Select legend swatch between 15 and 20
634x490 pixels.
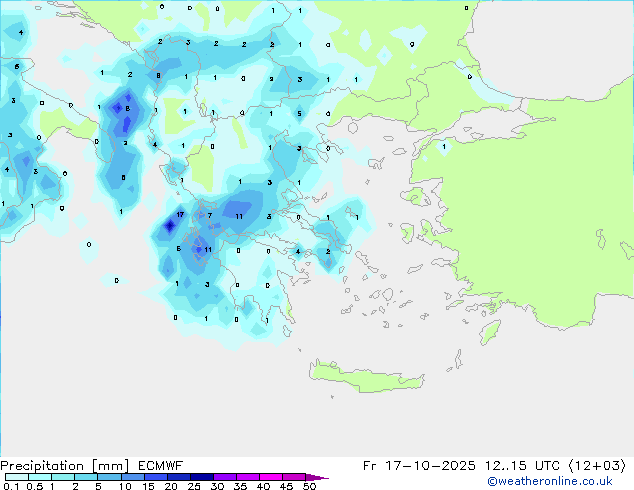click(x=155, y=477)
